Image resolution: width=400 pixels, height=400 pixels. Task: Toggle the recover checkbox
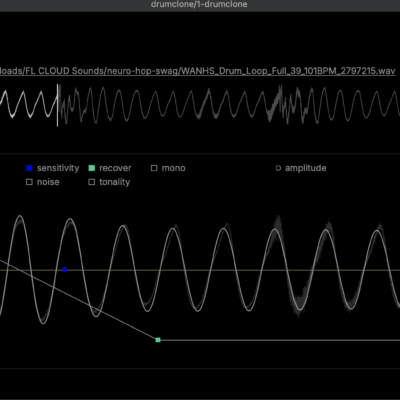point(92,168)
